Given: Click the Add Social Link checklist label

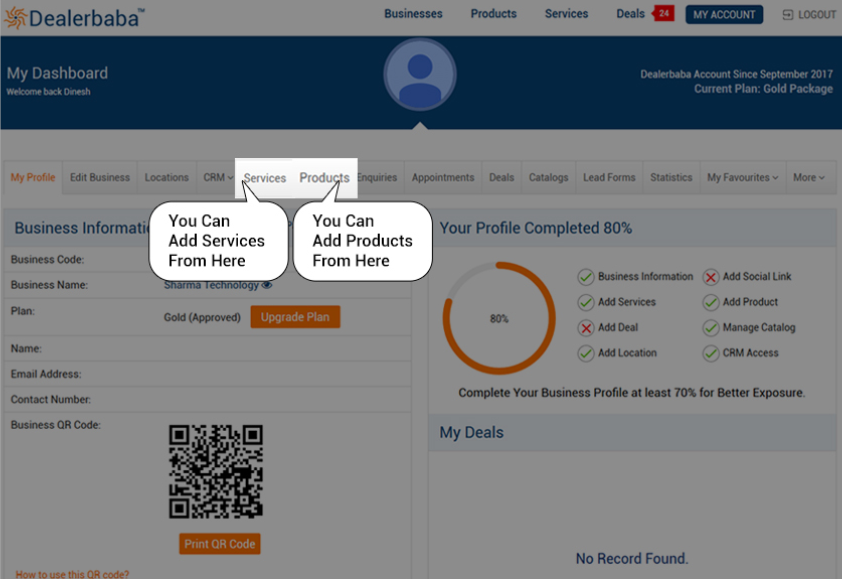Looking at the screenshot, I should click(757, 276).
